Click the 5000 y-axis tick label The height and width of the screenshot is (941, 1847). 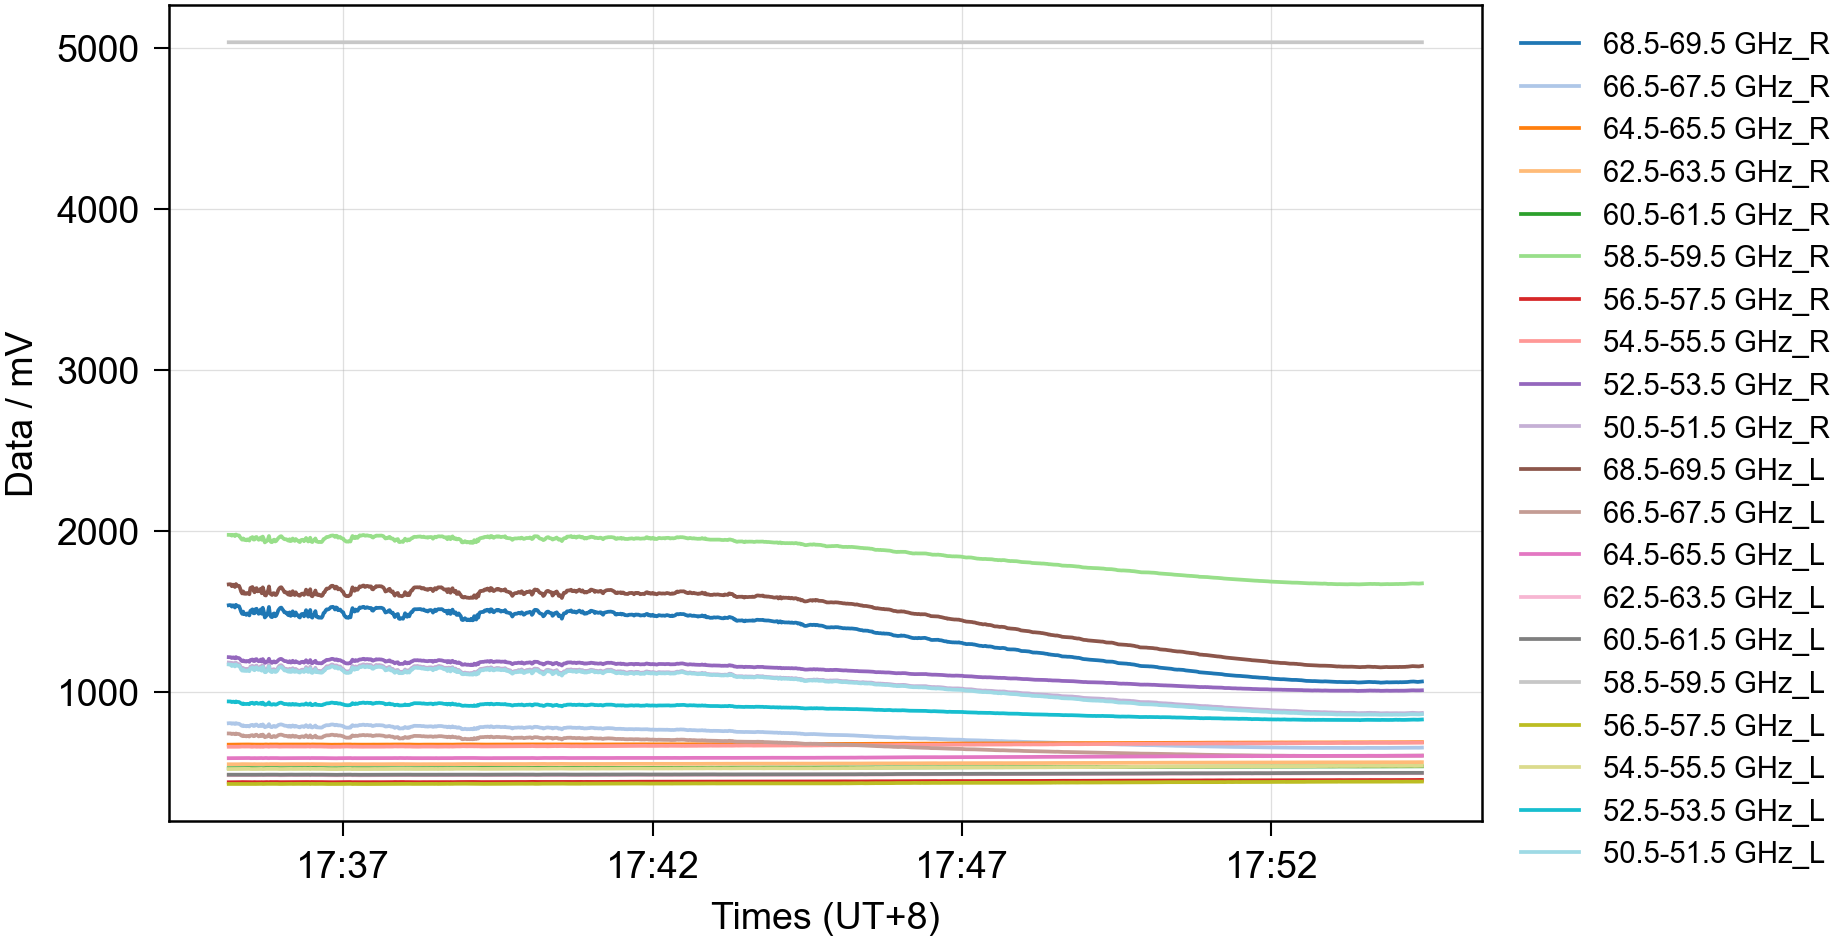point(97,49)
